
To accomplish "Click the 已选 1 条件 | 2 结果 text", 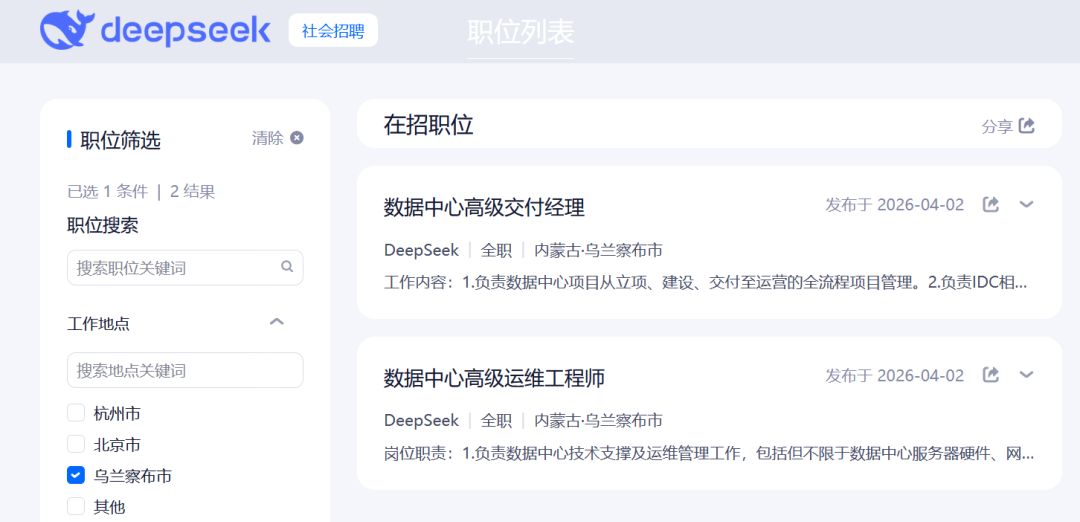I will click(141, 191).
